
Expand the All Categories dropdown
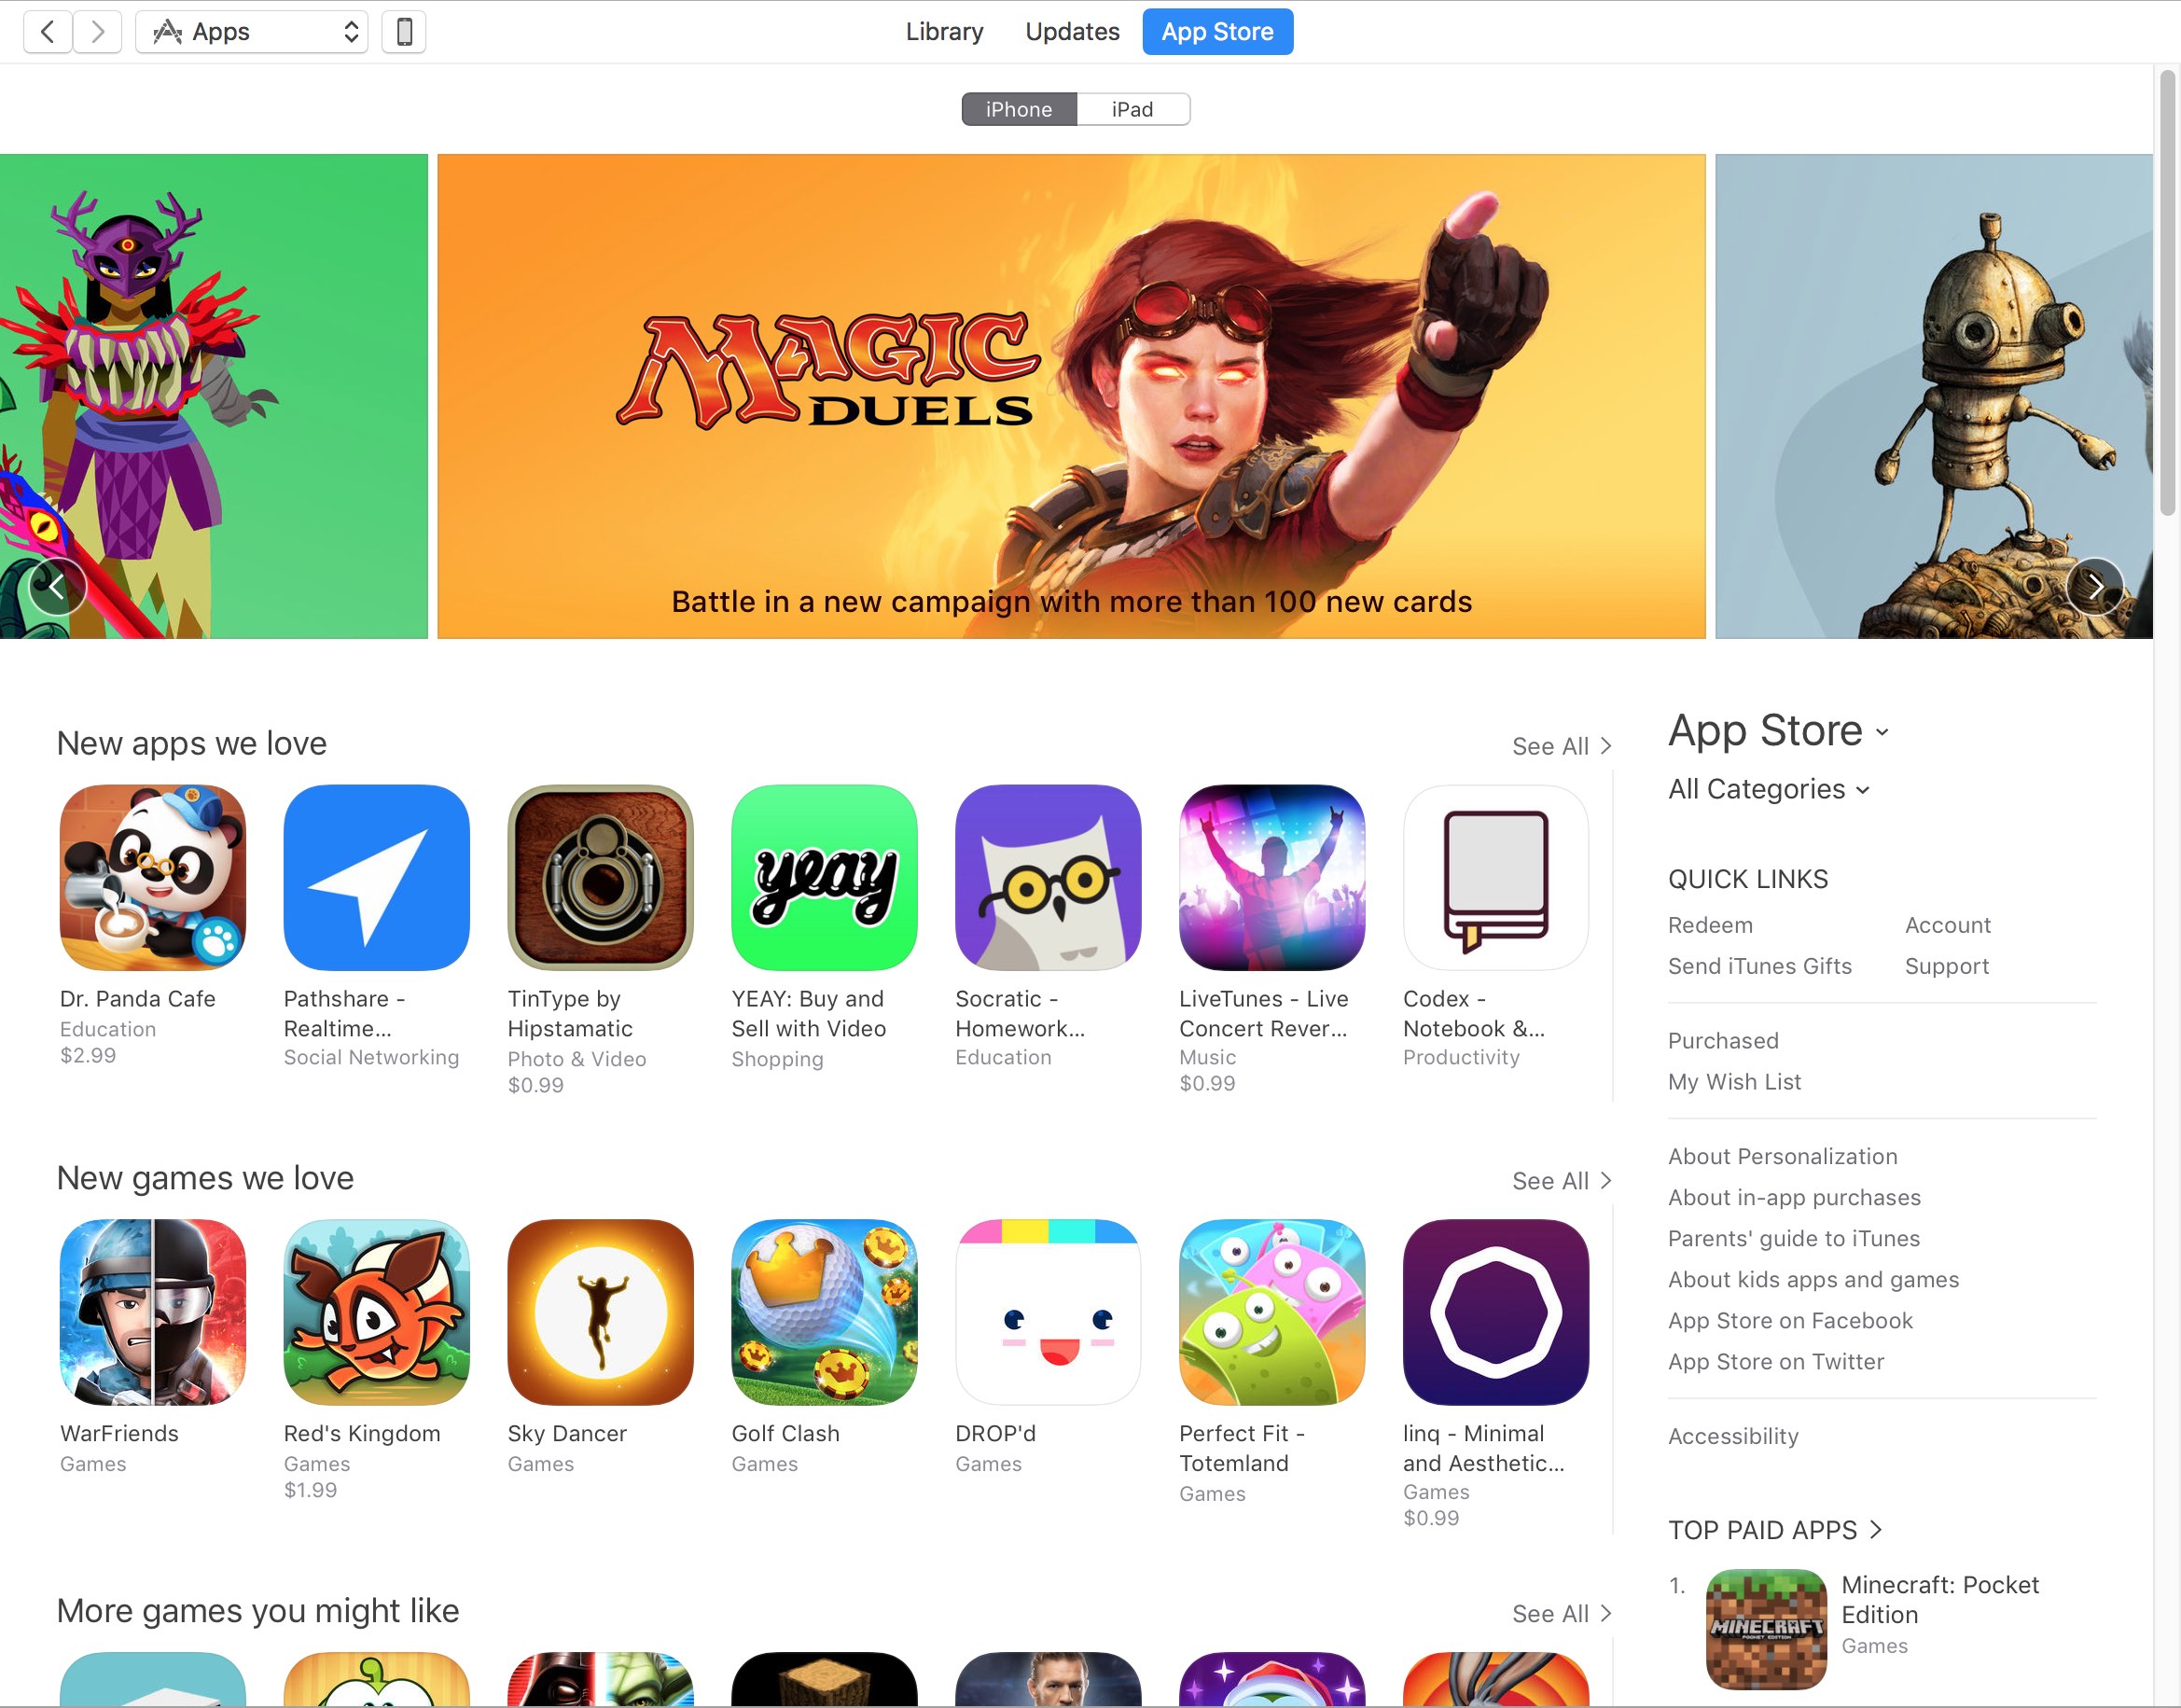point(1768,789)
